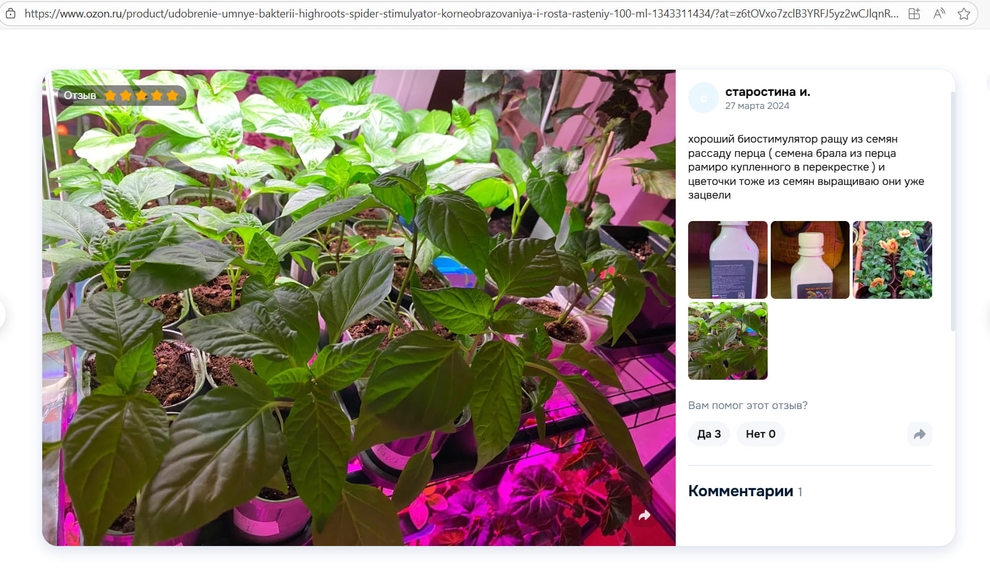Open second white bottle thumbnail

pos(809,260)
